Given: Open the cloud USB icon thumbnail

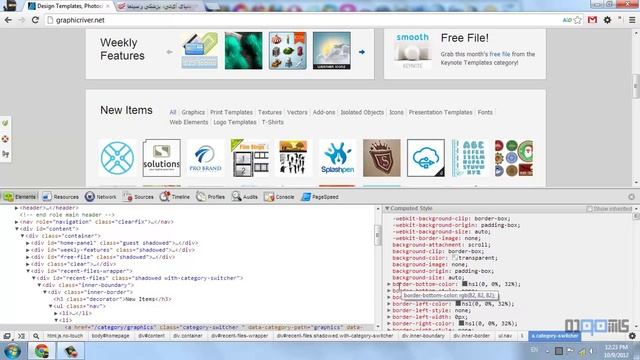Looking at the screenshot, I should point(426,158).
